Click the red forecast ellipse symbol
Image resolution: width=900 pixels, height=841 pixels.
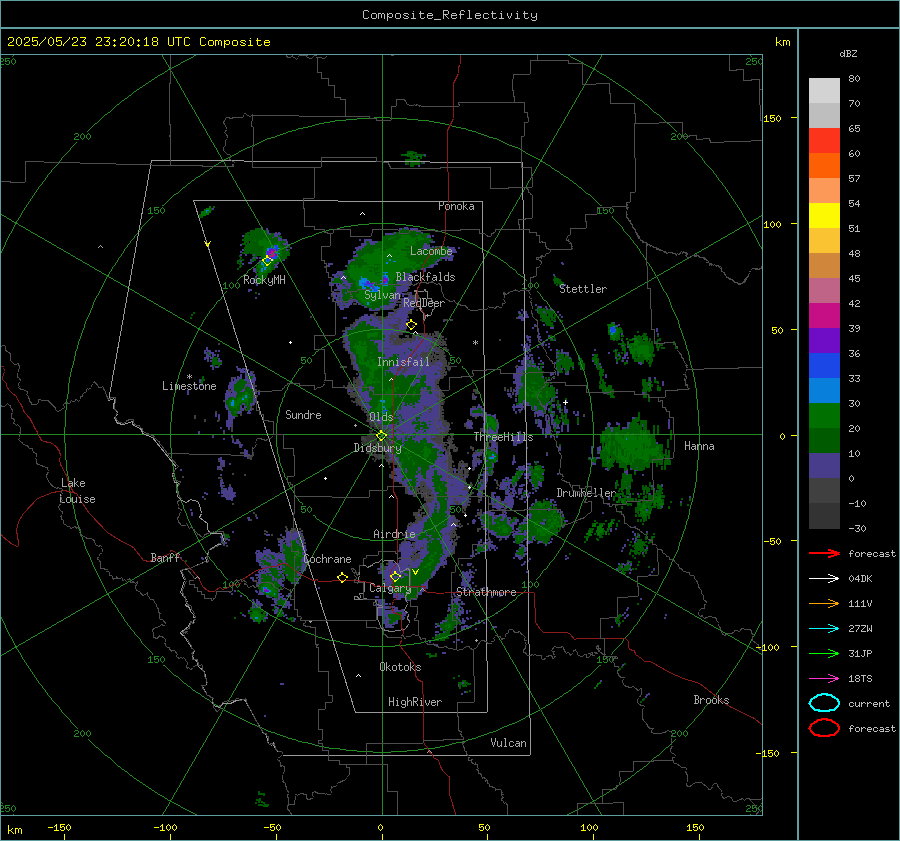point(824,728)
